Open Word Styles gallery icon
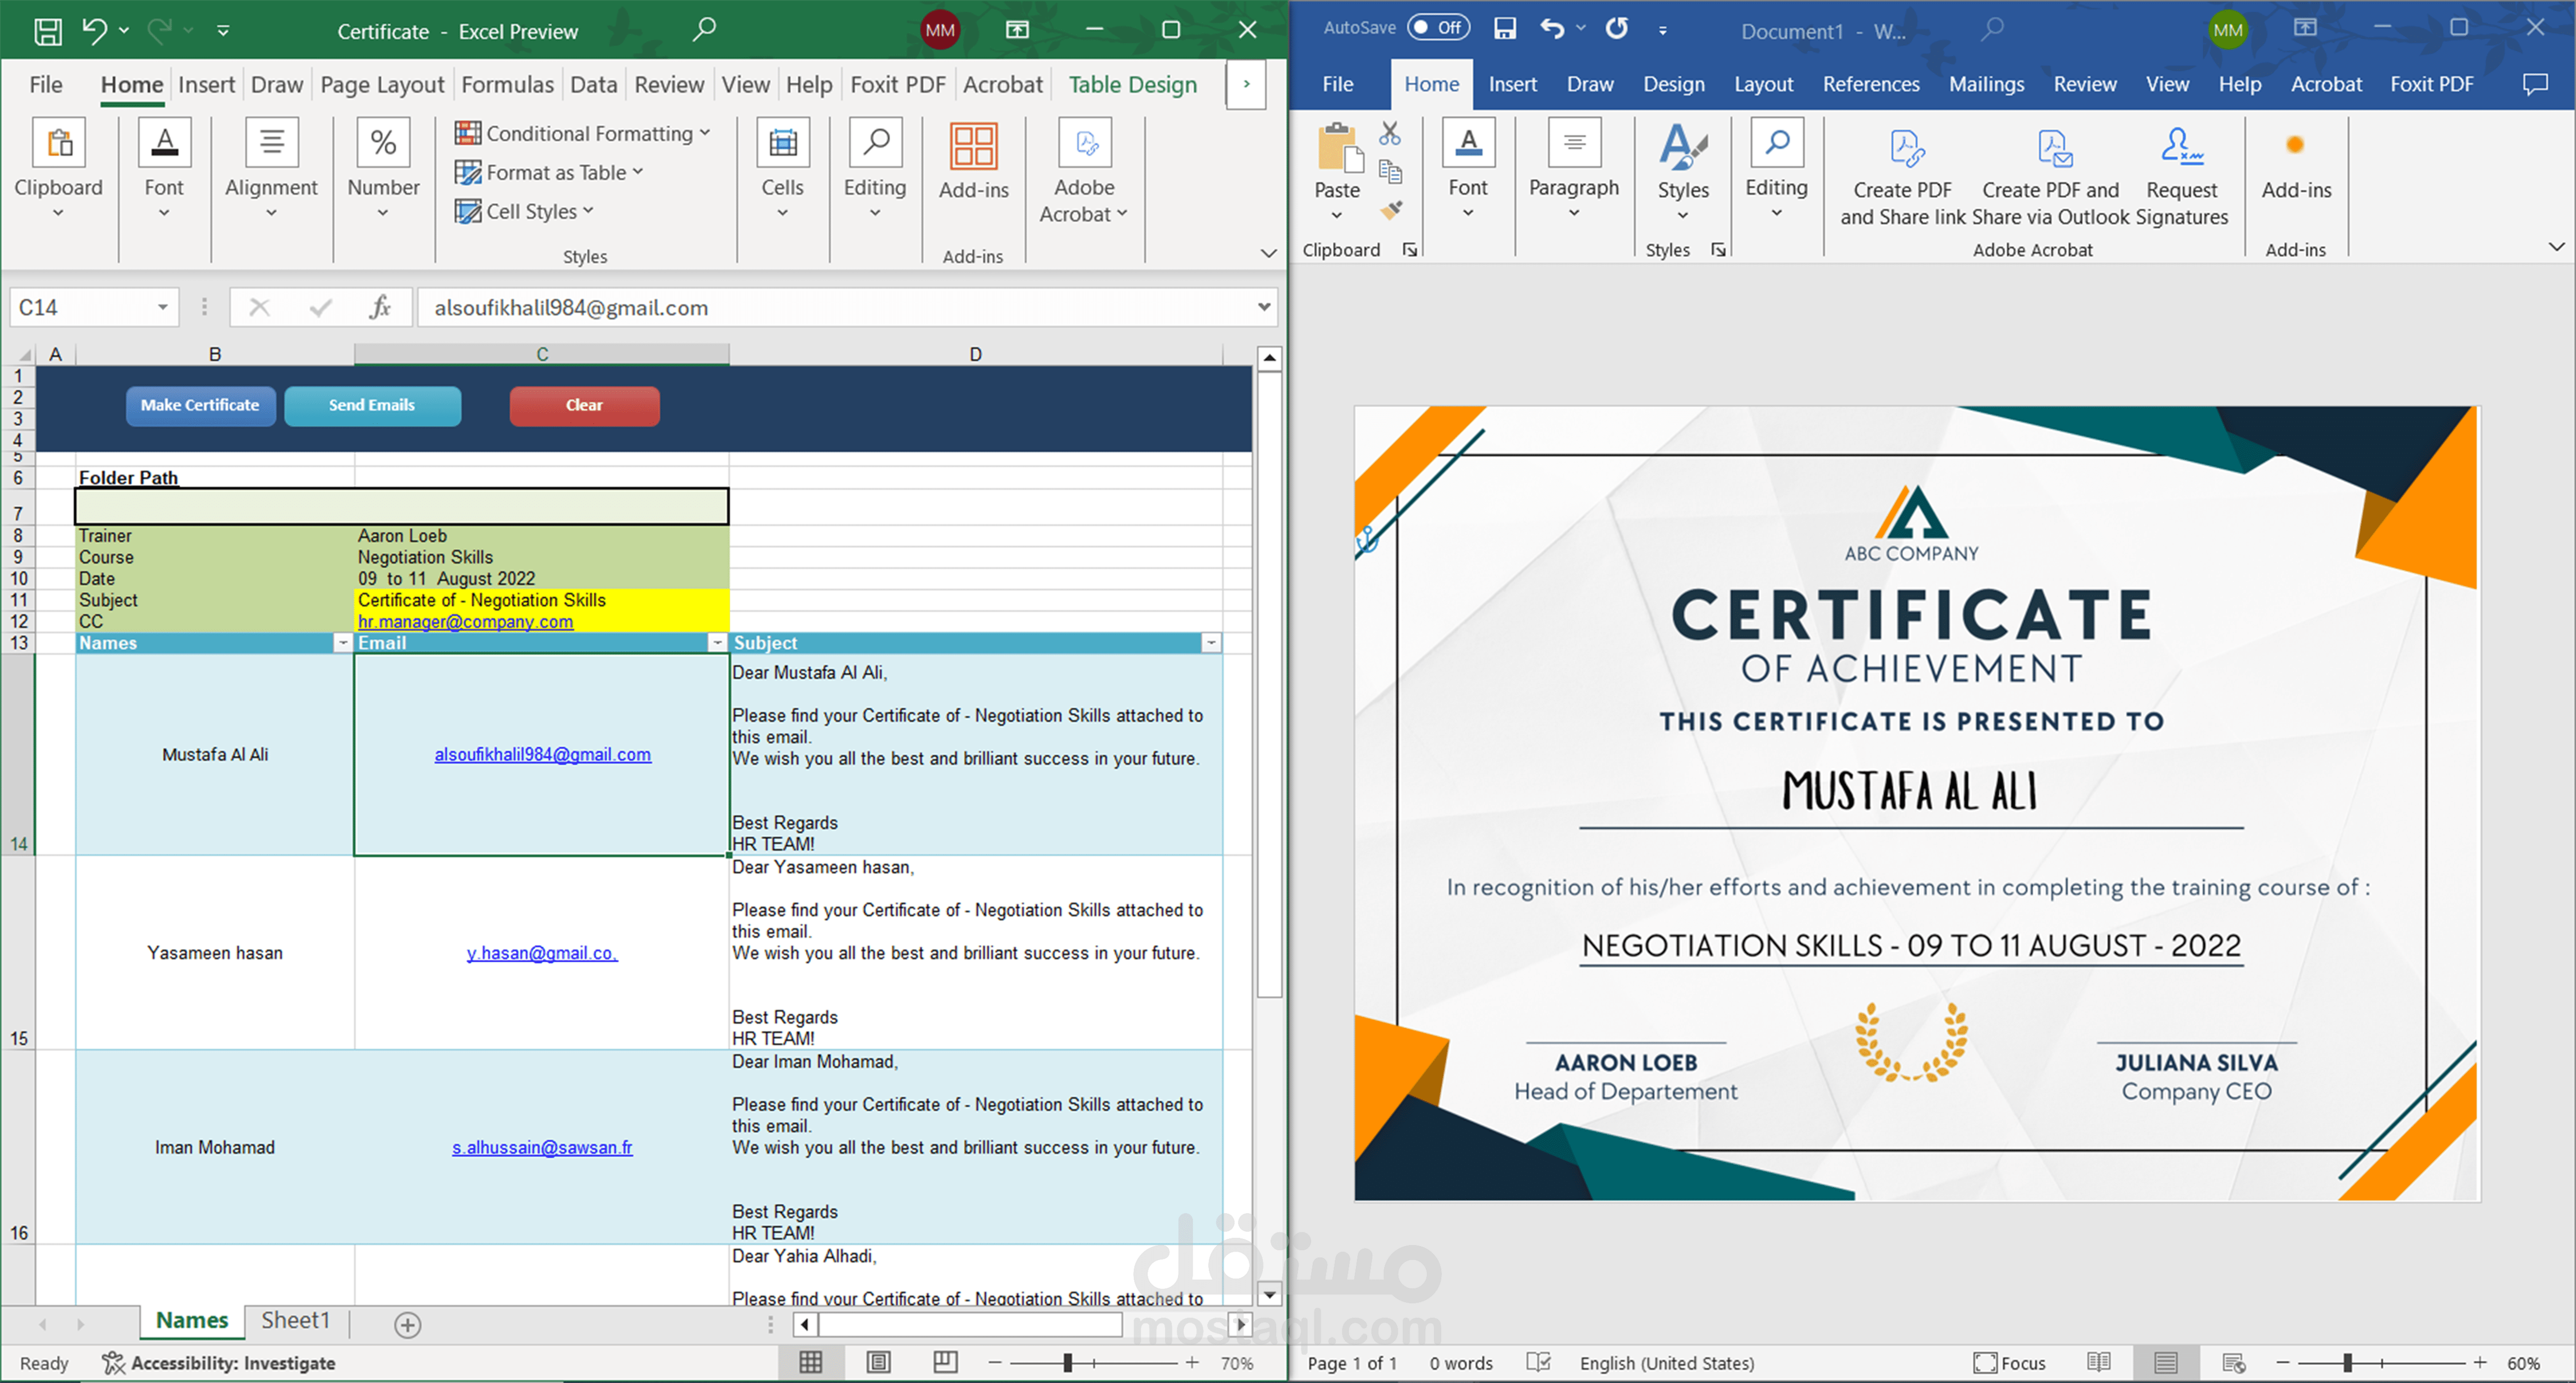Screen dimensions: 2576x1383 point(1683,148)
